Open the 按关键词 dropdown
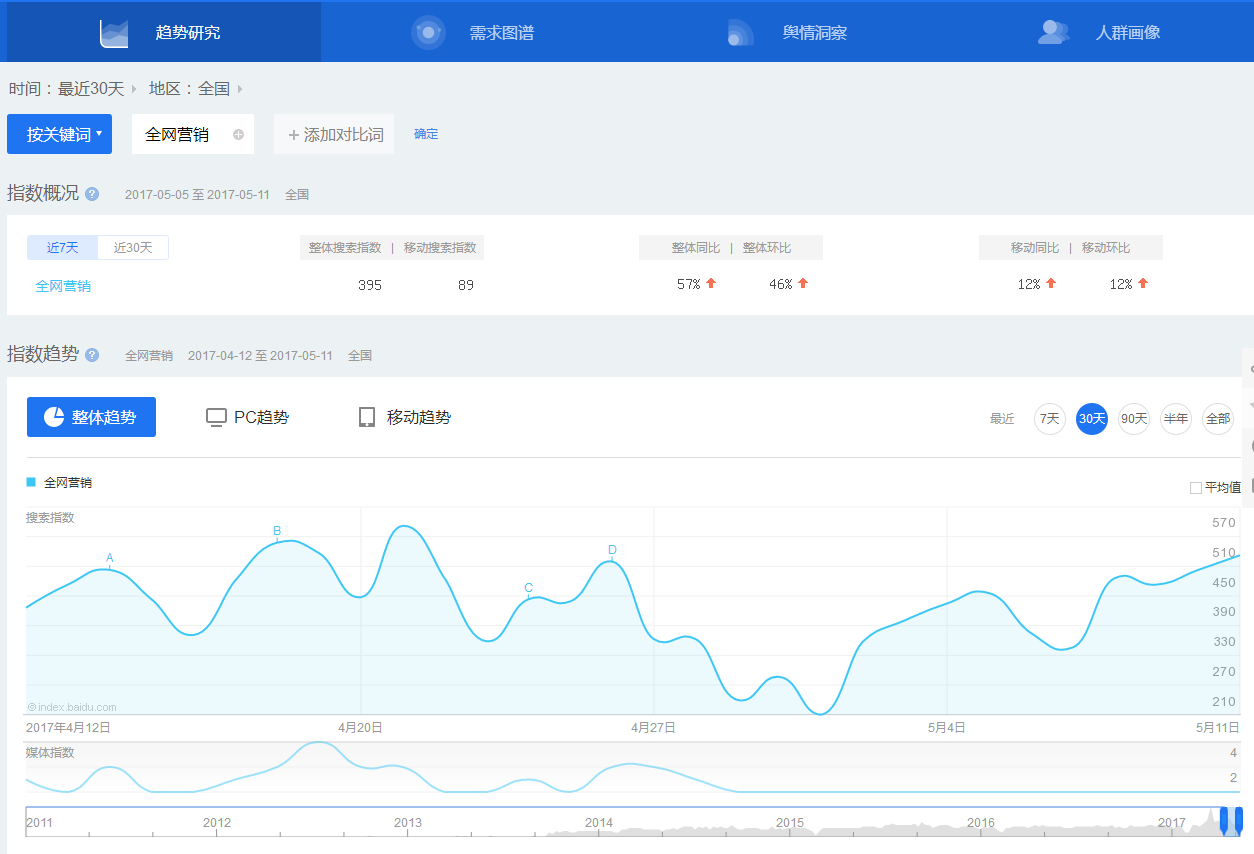Viewport: 1254px width, 854px height. (x=59, y=134)
